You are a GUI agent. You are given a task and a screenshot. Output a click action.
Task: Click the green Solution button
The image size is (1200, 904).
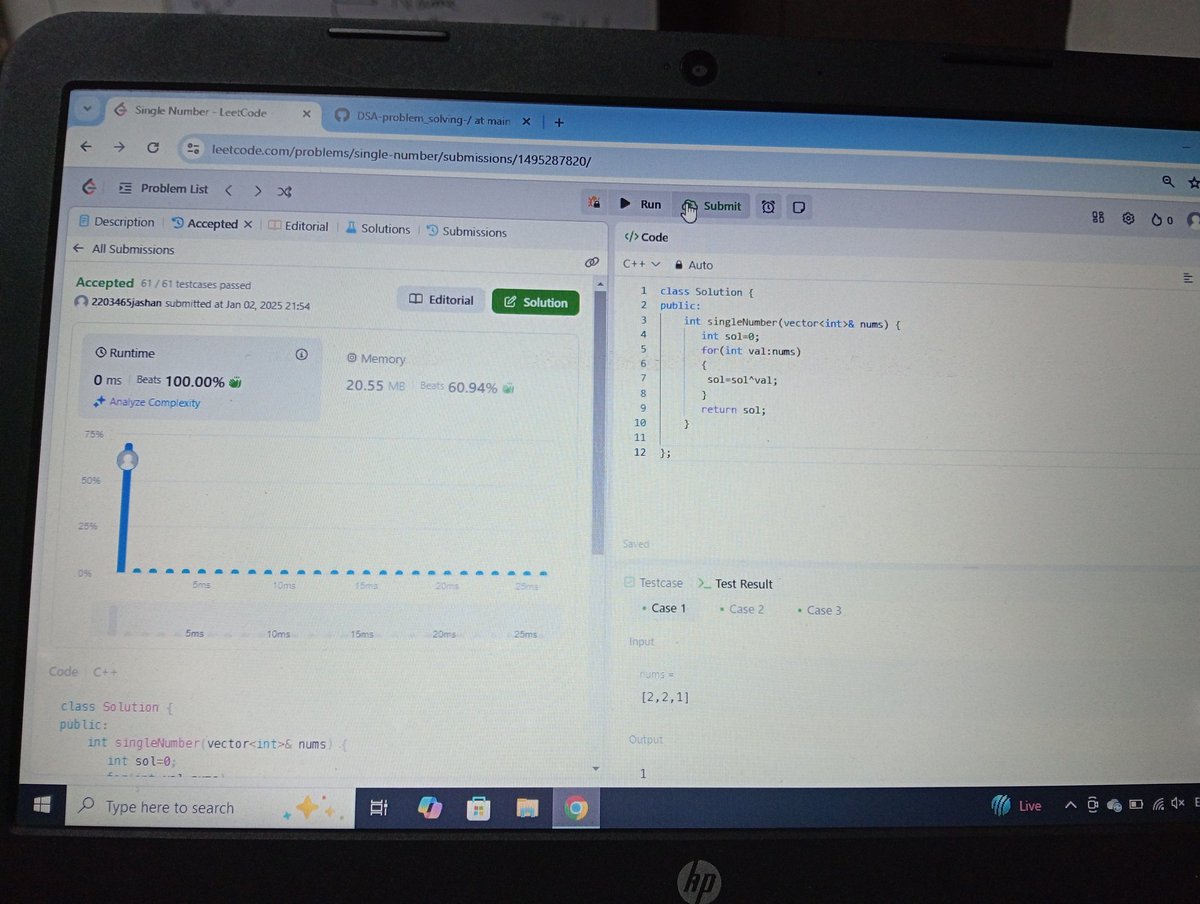tap(536, 302)
